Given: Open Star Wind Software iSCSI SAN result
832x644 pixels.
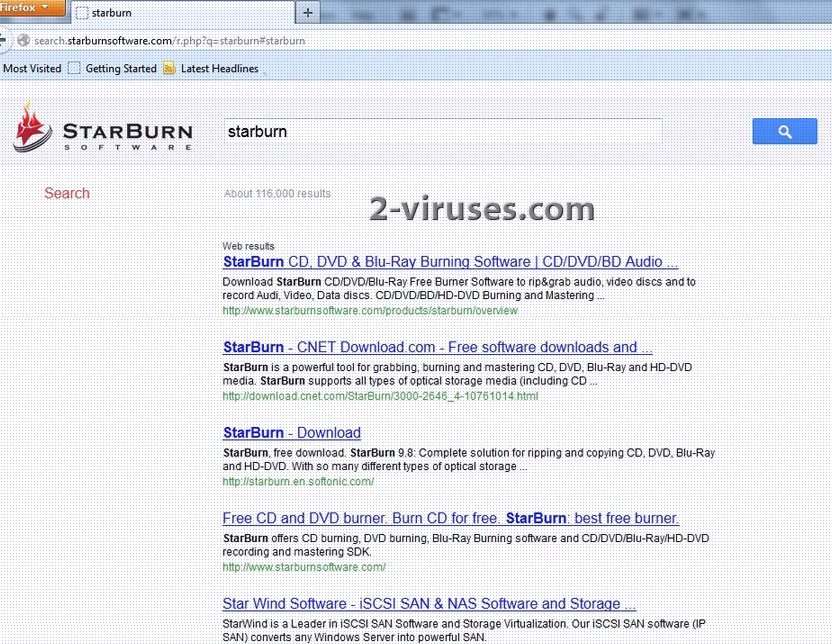Looking at the screenshot, I should 429,604.
